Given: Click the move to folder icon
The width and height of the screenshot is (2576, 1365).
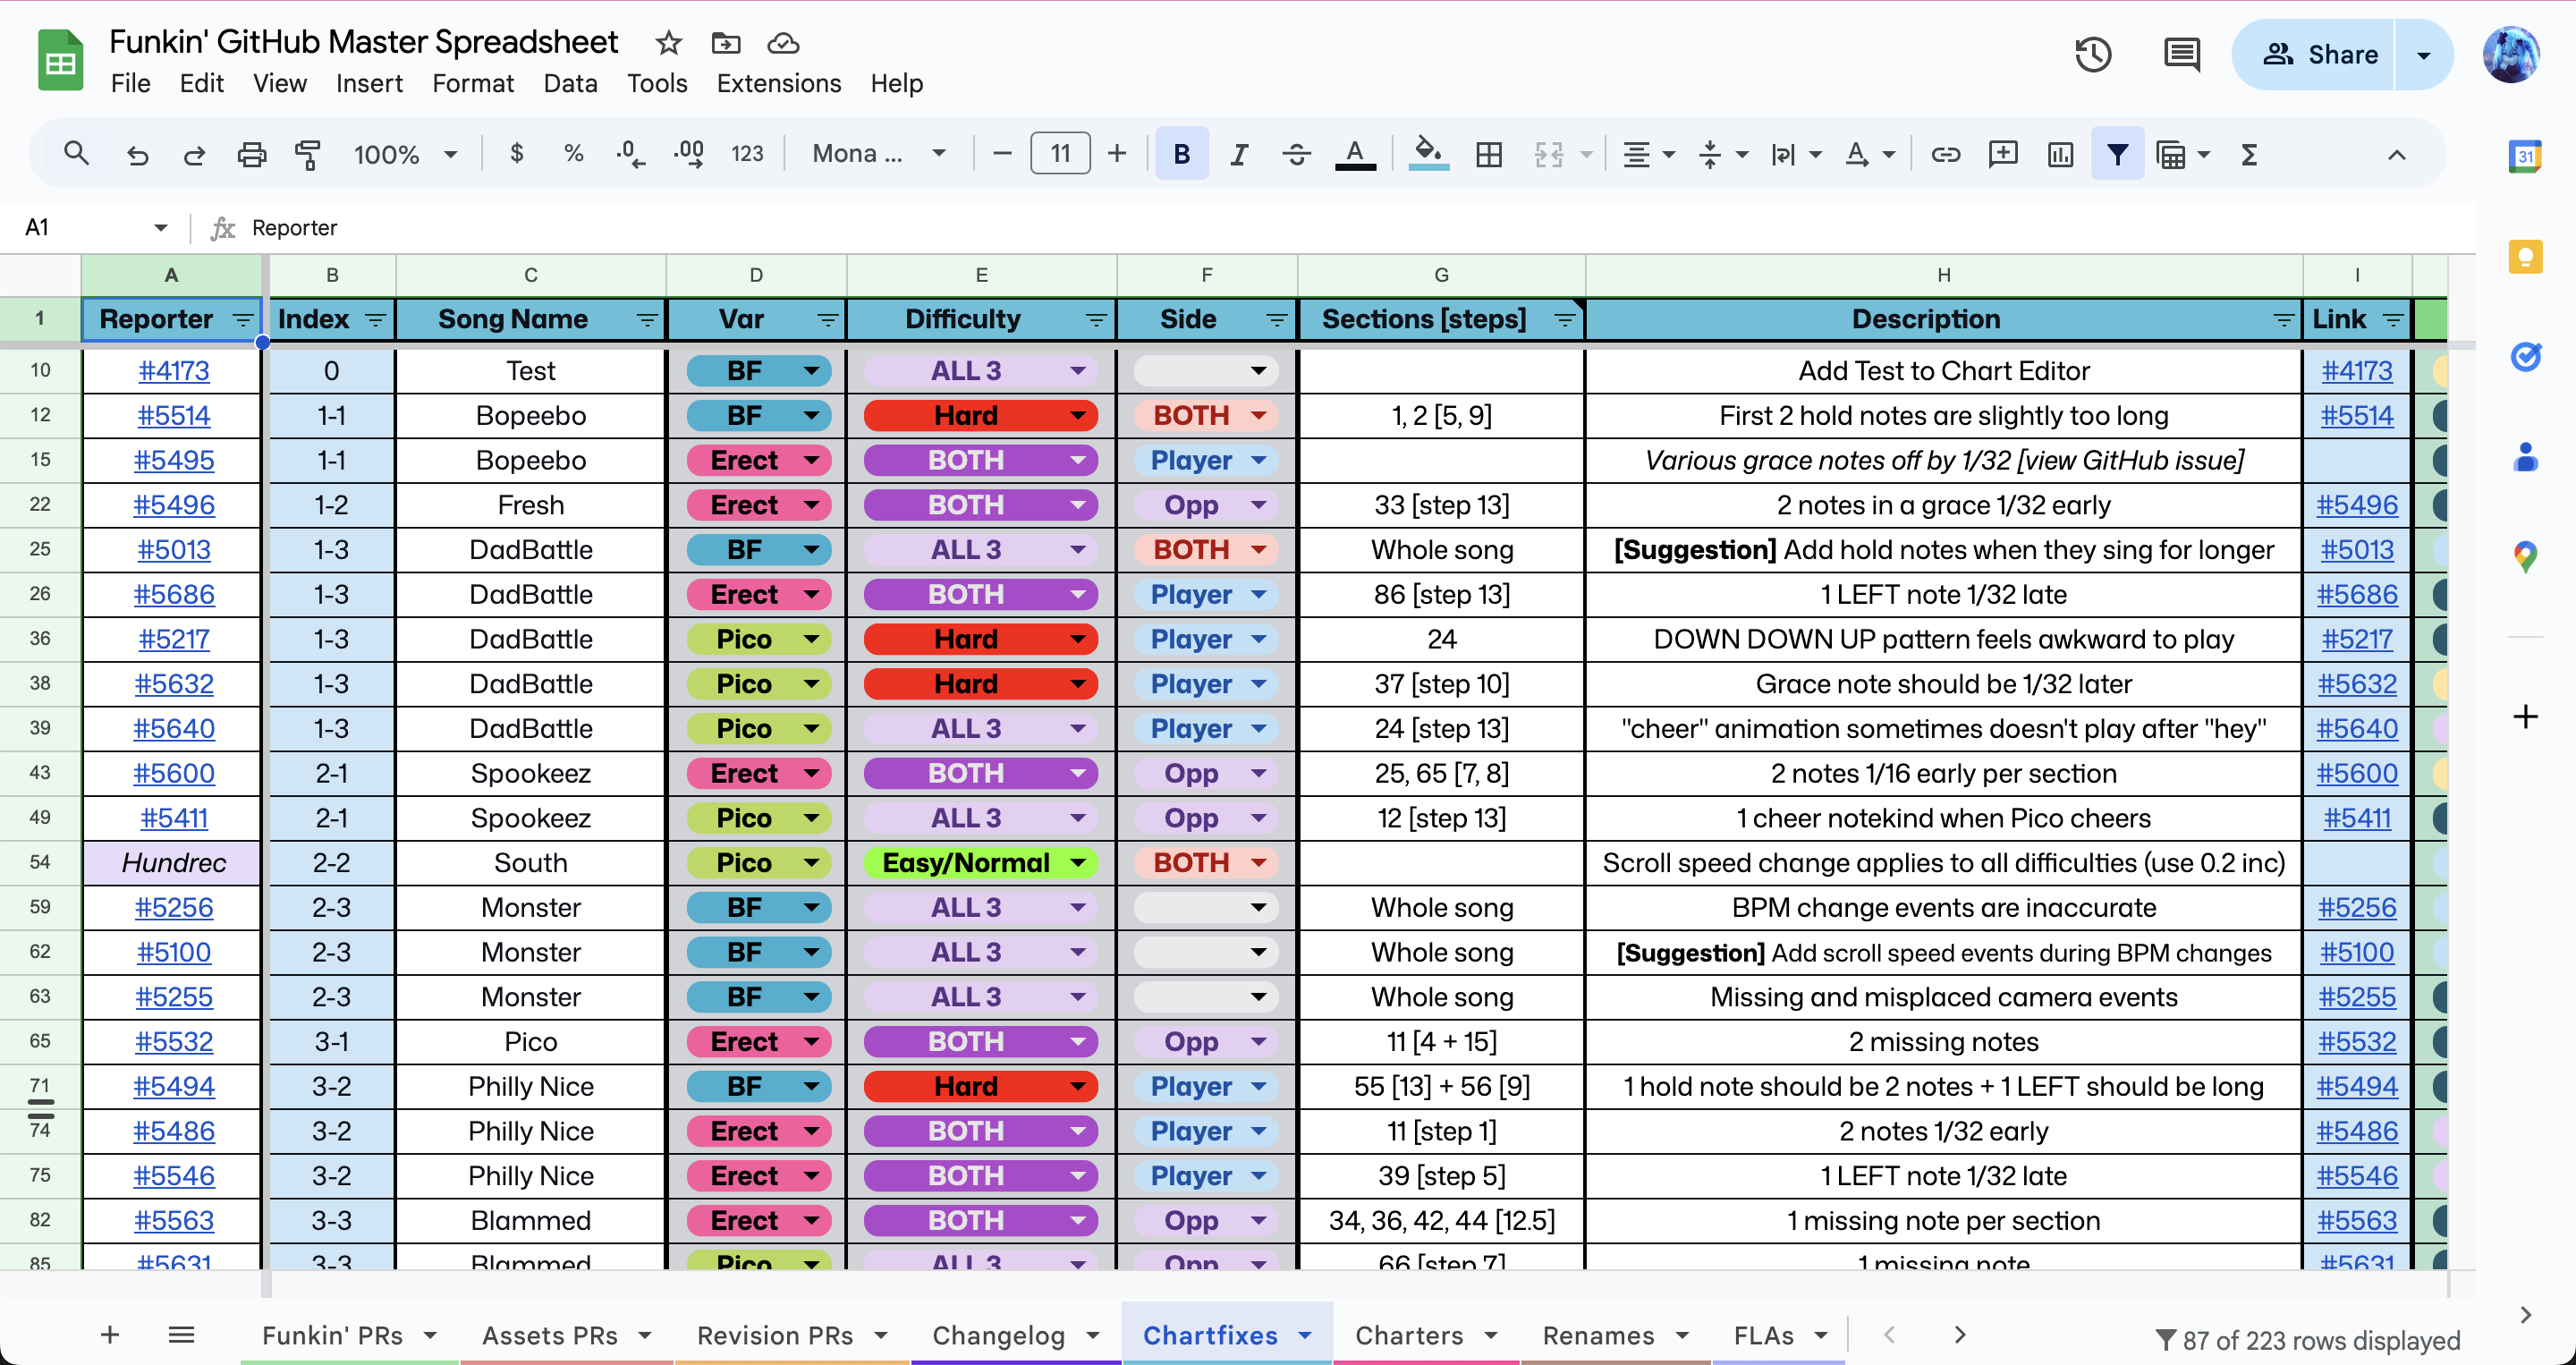Looking at the screenshot, I should [726, 43].
